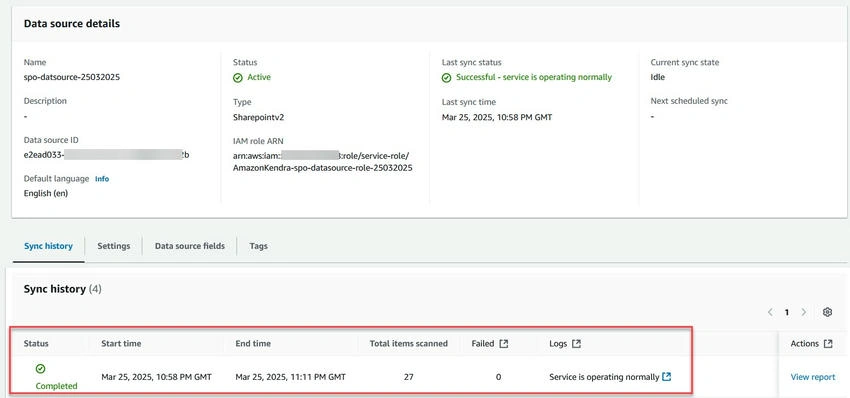This screenshot has height=398, width=850.
Task: Click the Total items scanned header
Action: 409,343
